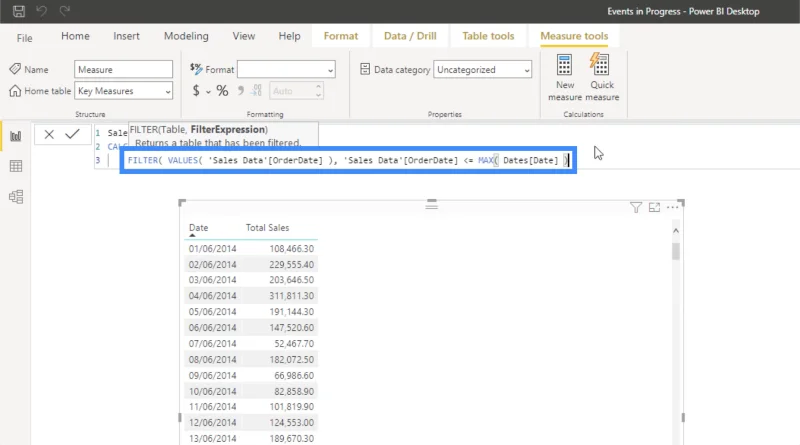The height and width of the screenshot is (445, 800).
Task: Select the 11/06/2014 date cell
Action: coord(212,407)
